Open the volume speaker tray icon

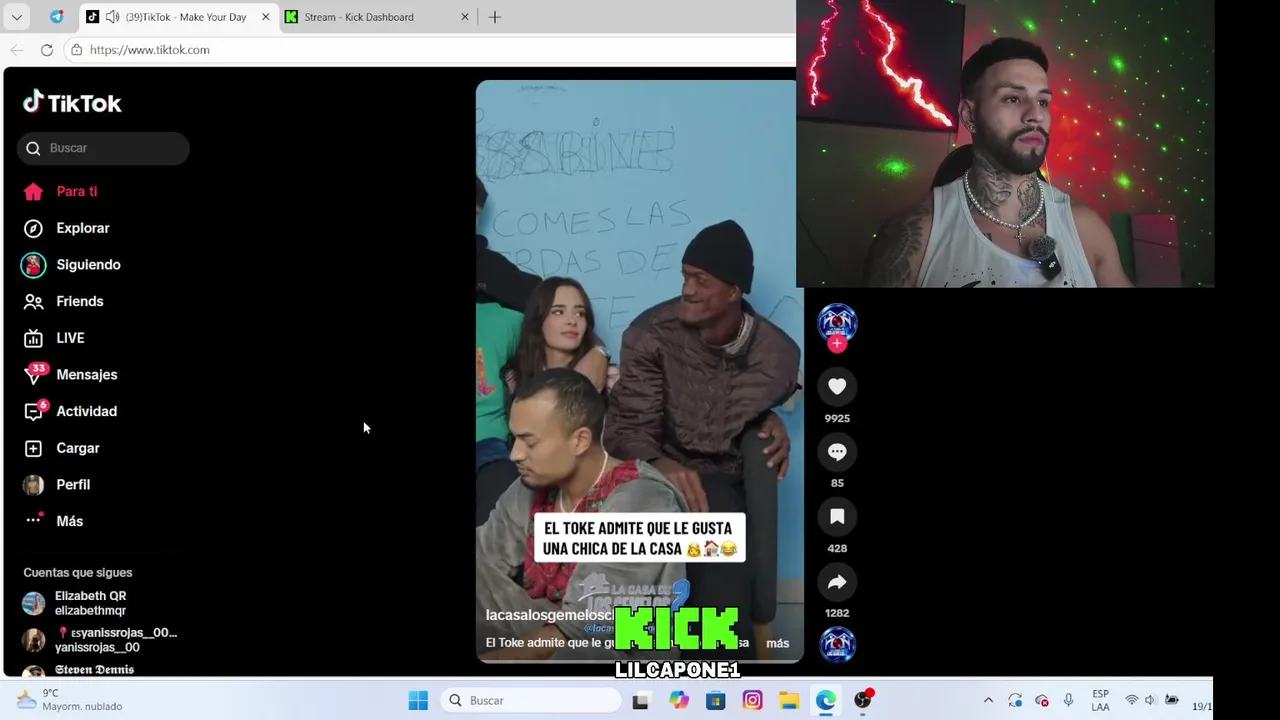click(1150, 701)
